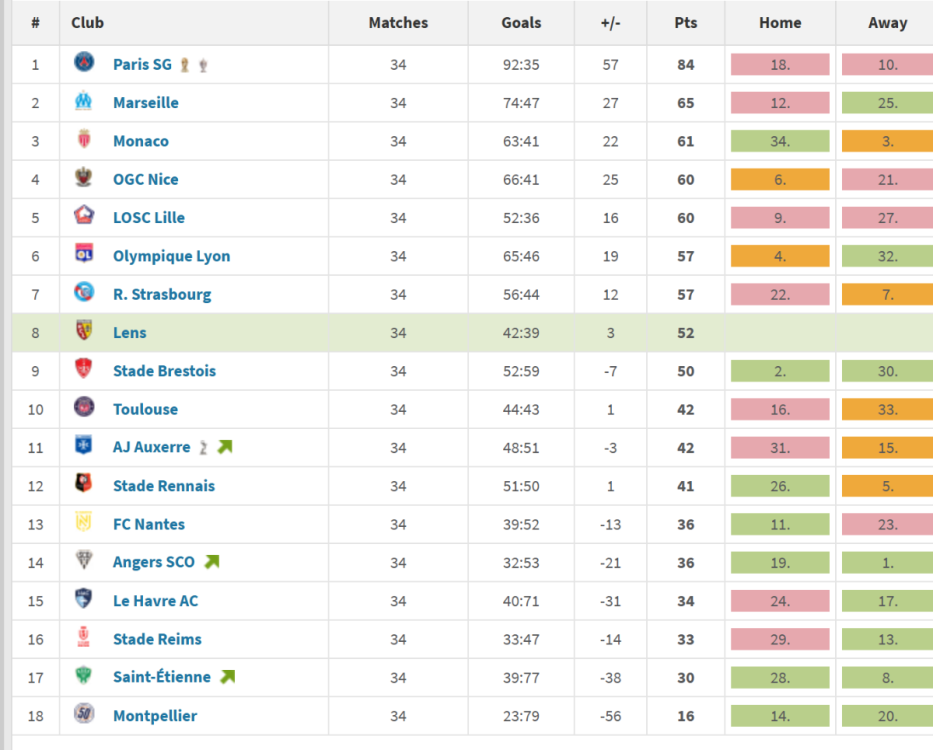Click the green promoted arrow beside Saint-Étienne
This screenshot has height=750, width=933.
click(x=227, y=677)
